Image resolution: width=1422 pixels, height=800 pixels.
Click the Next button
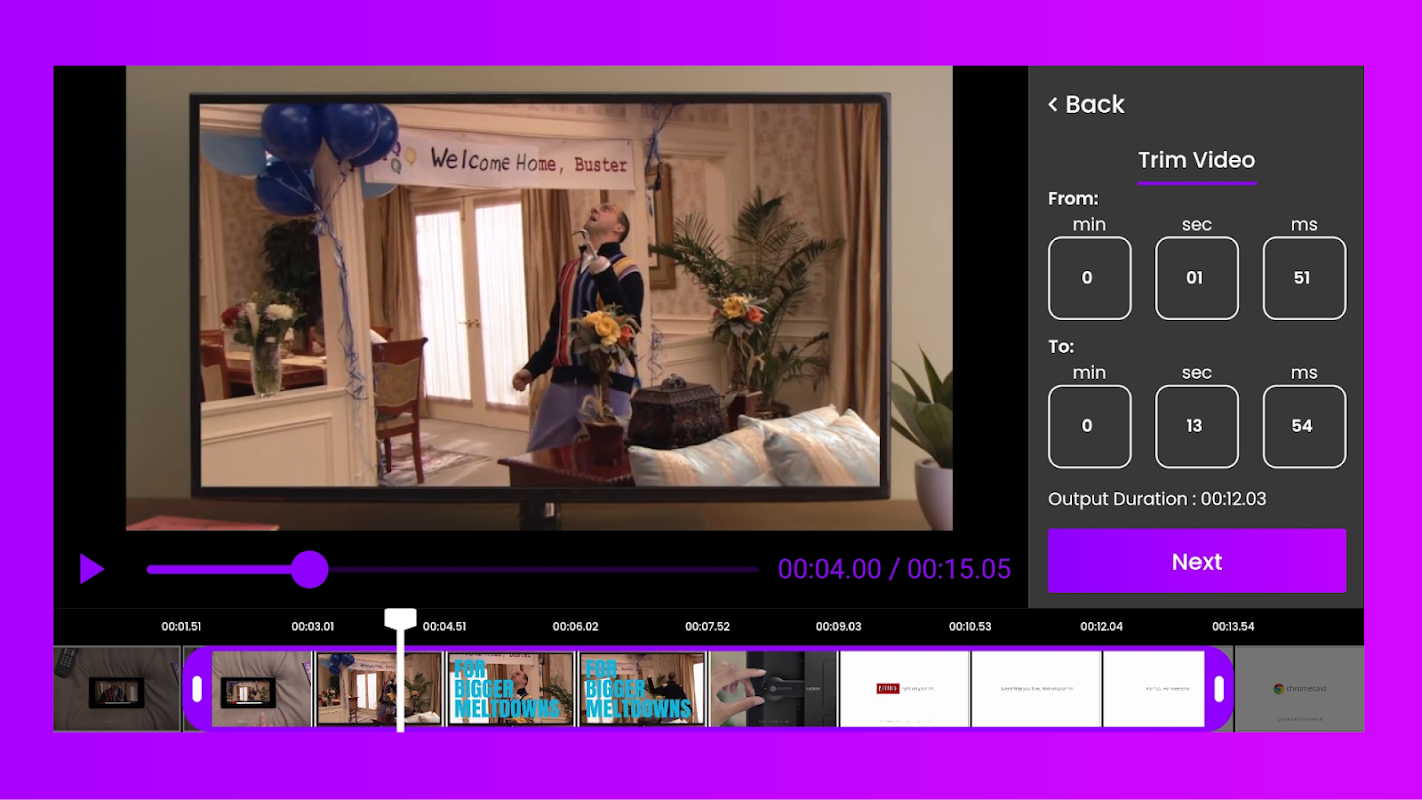click(1197, 561)
